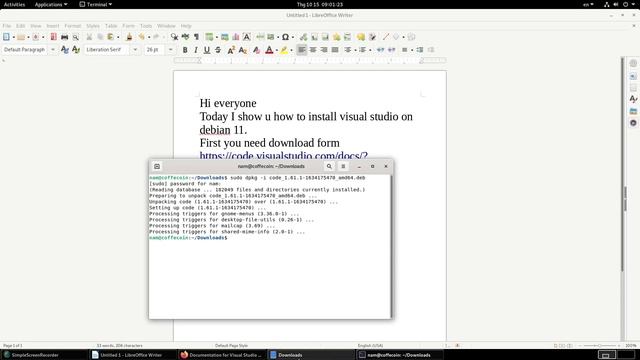Toggle Strikethrough formatting
Viewport: 640px width, 360px height.
[218, 50]
